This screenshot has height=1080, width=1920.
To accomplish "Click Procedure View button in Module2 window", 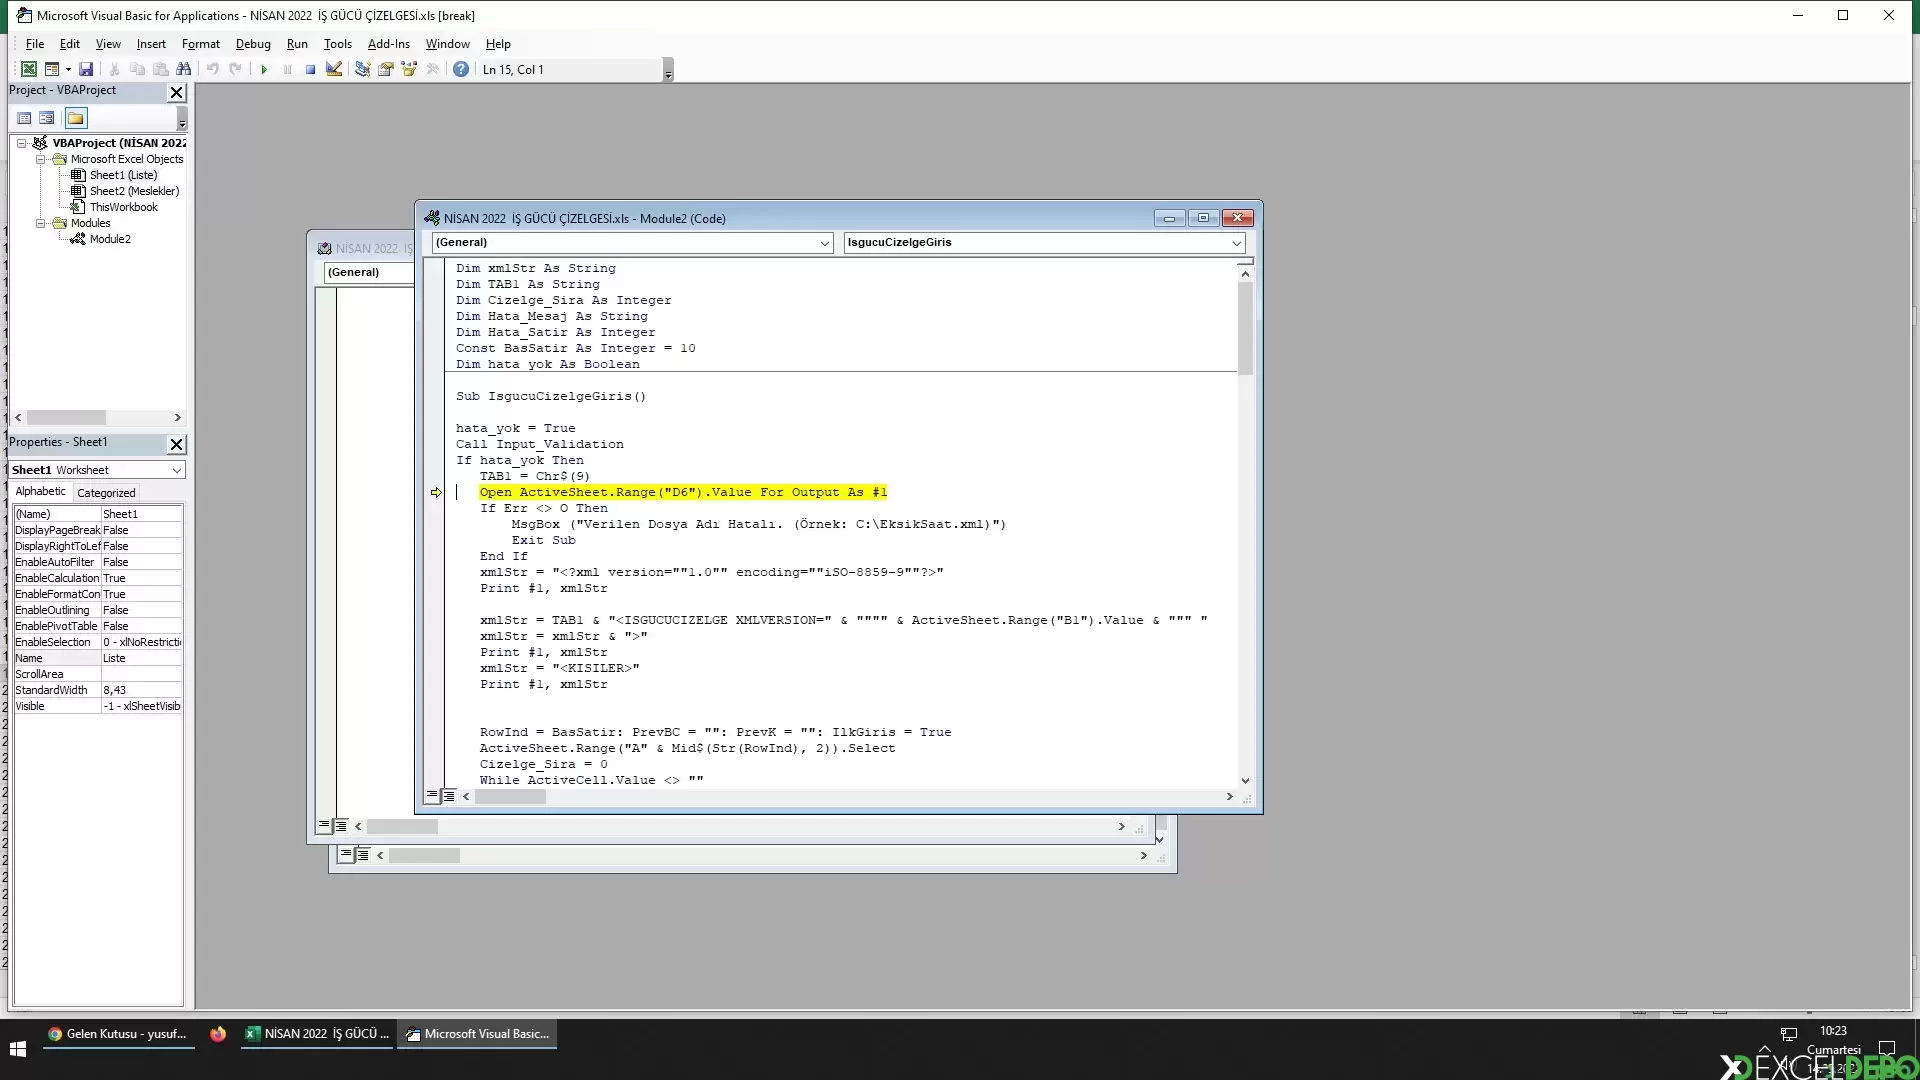I will point(432,796).
